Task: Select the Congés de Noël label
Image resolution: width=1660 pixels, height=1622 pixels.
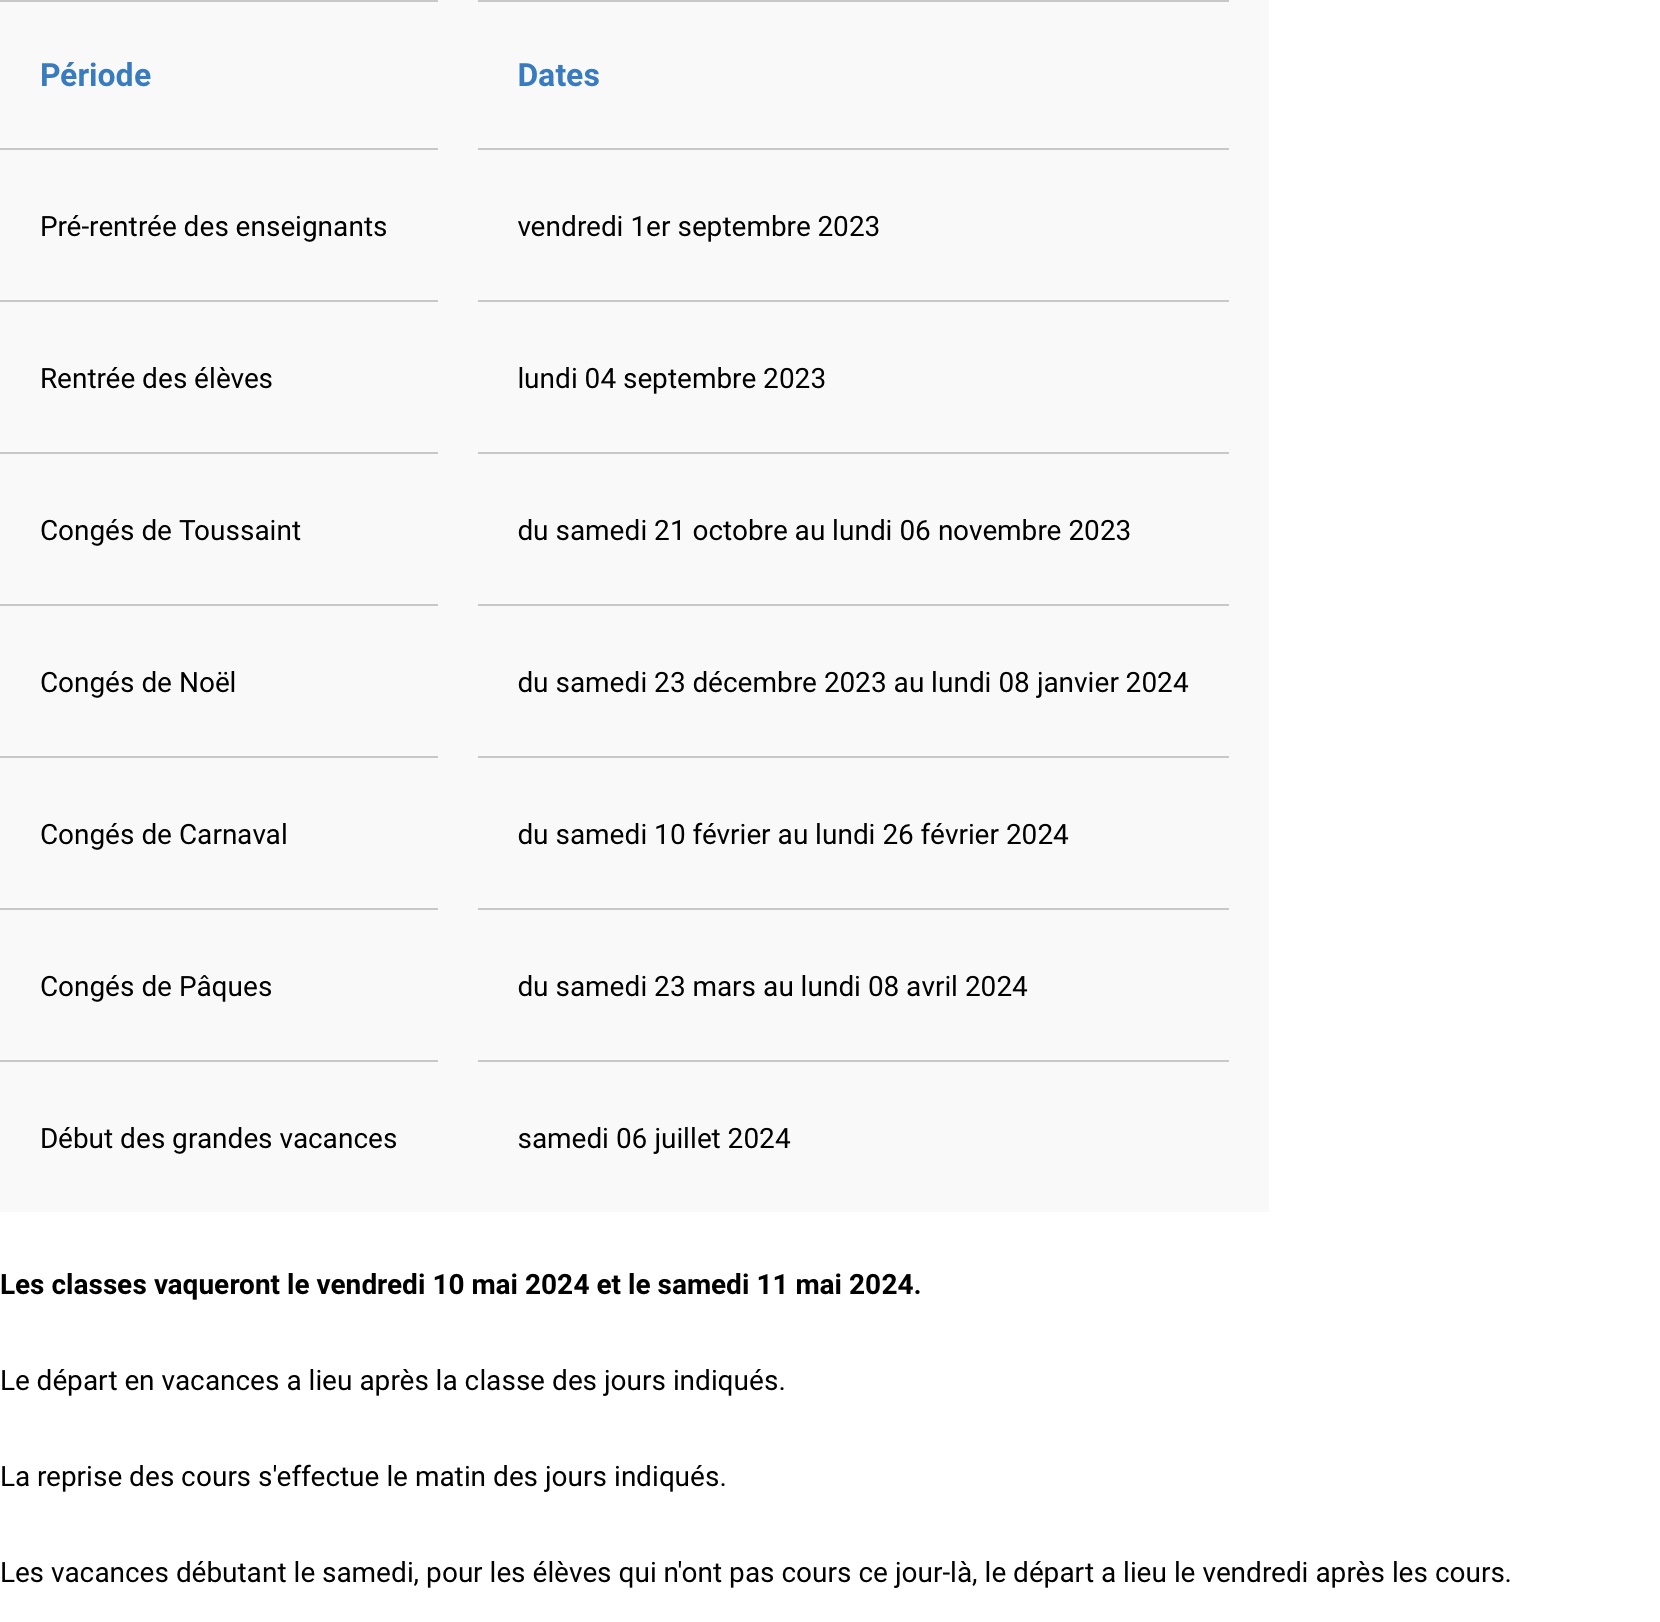Action: [138, 683]
